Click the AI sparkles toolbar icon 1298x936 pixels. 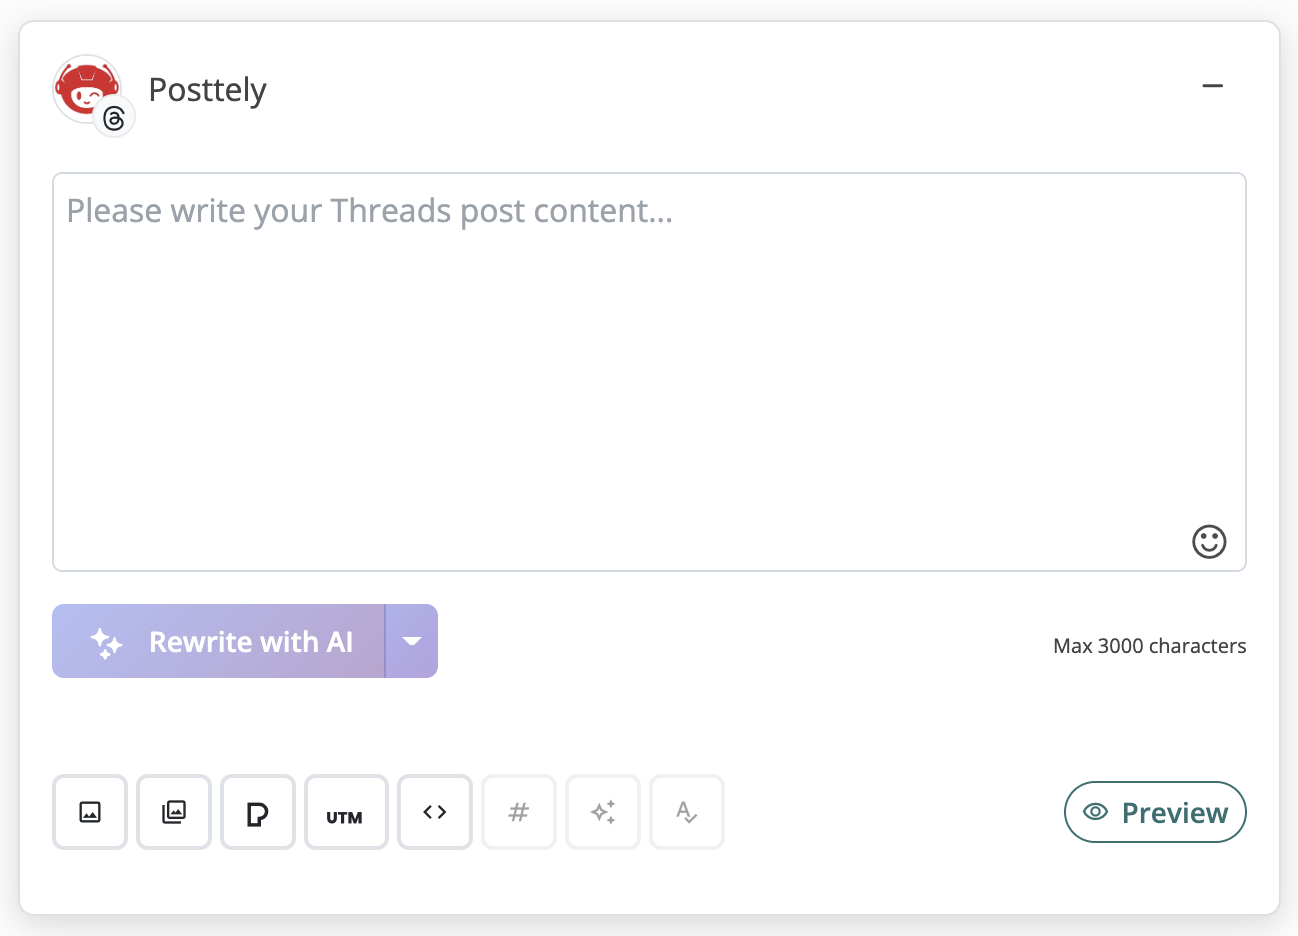coord(603,812)
